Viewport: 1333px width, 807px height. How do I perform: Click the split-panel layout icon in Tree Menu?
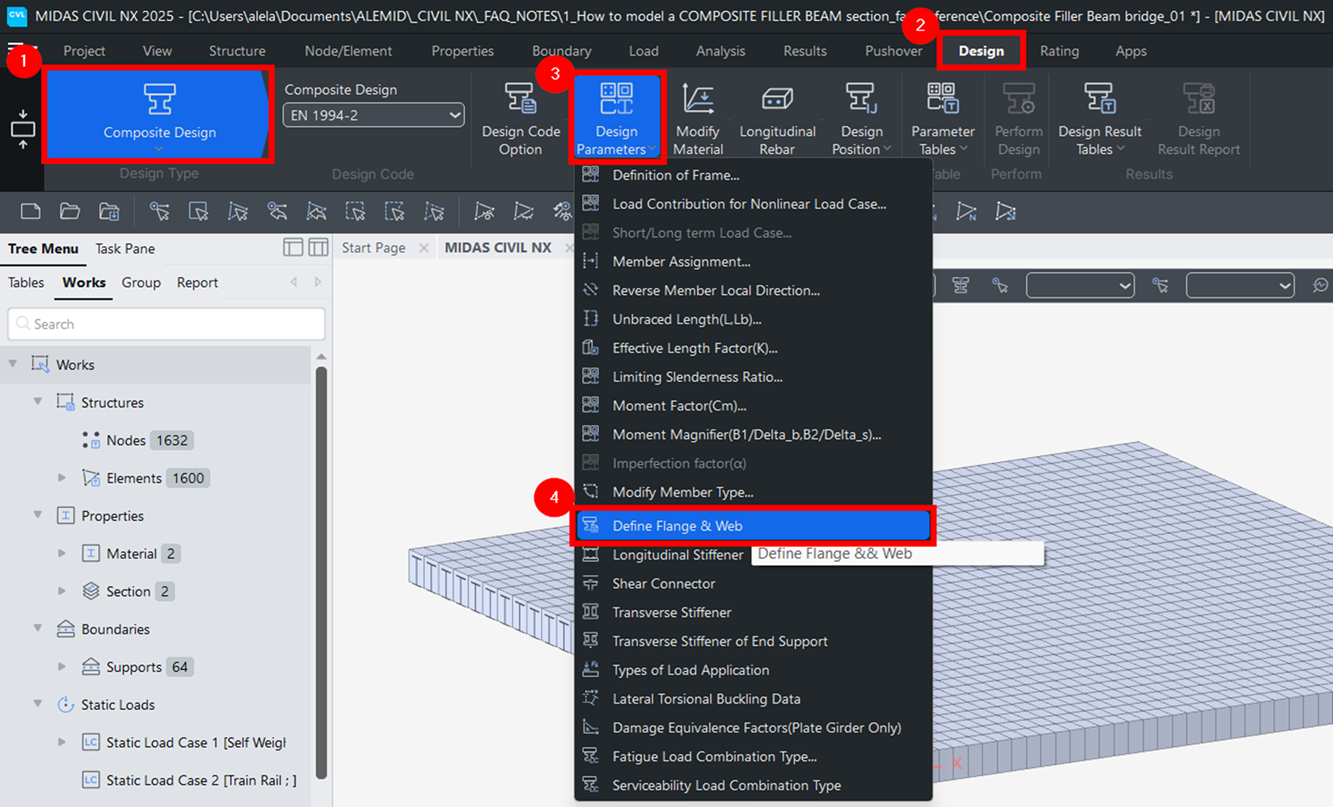[x=318, y=247]
